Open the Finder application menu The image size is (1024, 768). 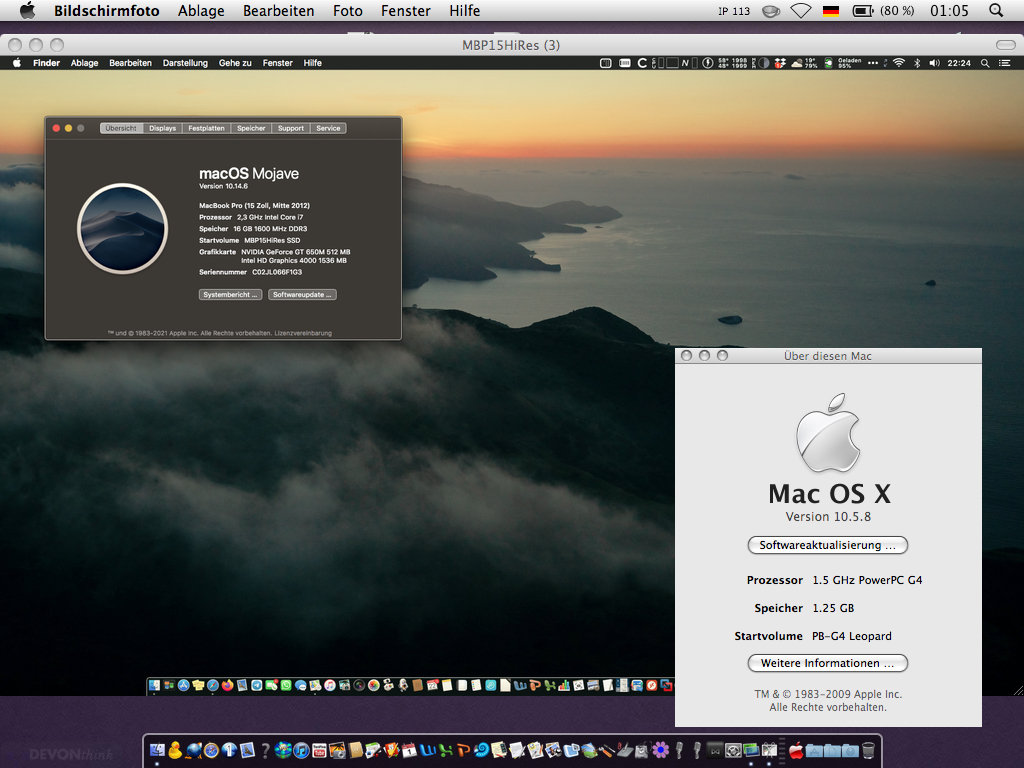46,63
